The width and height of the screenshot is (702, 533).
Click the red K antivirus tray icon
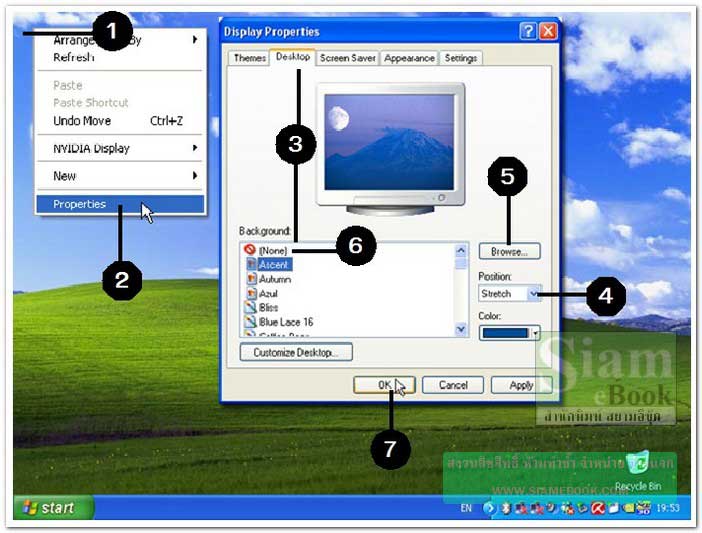click(x=598, y=508)
